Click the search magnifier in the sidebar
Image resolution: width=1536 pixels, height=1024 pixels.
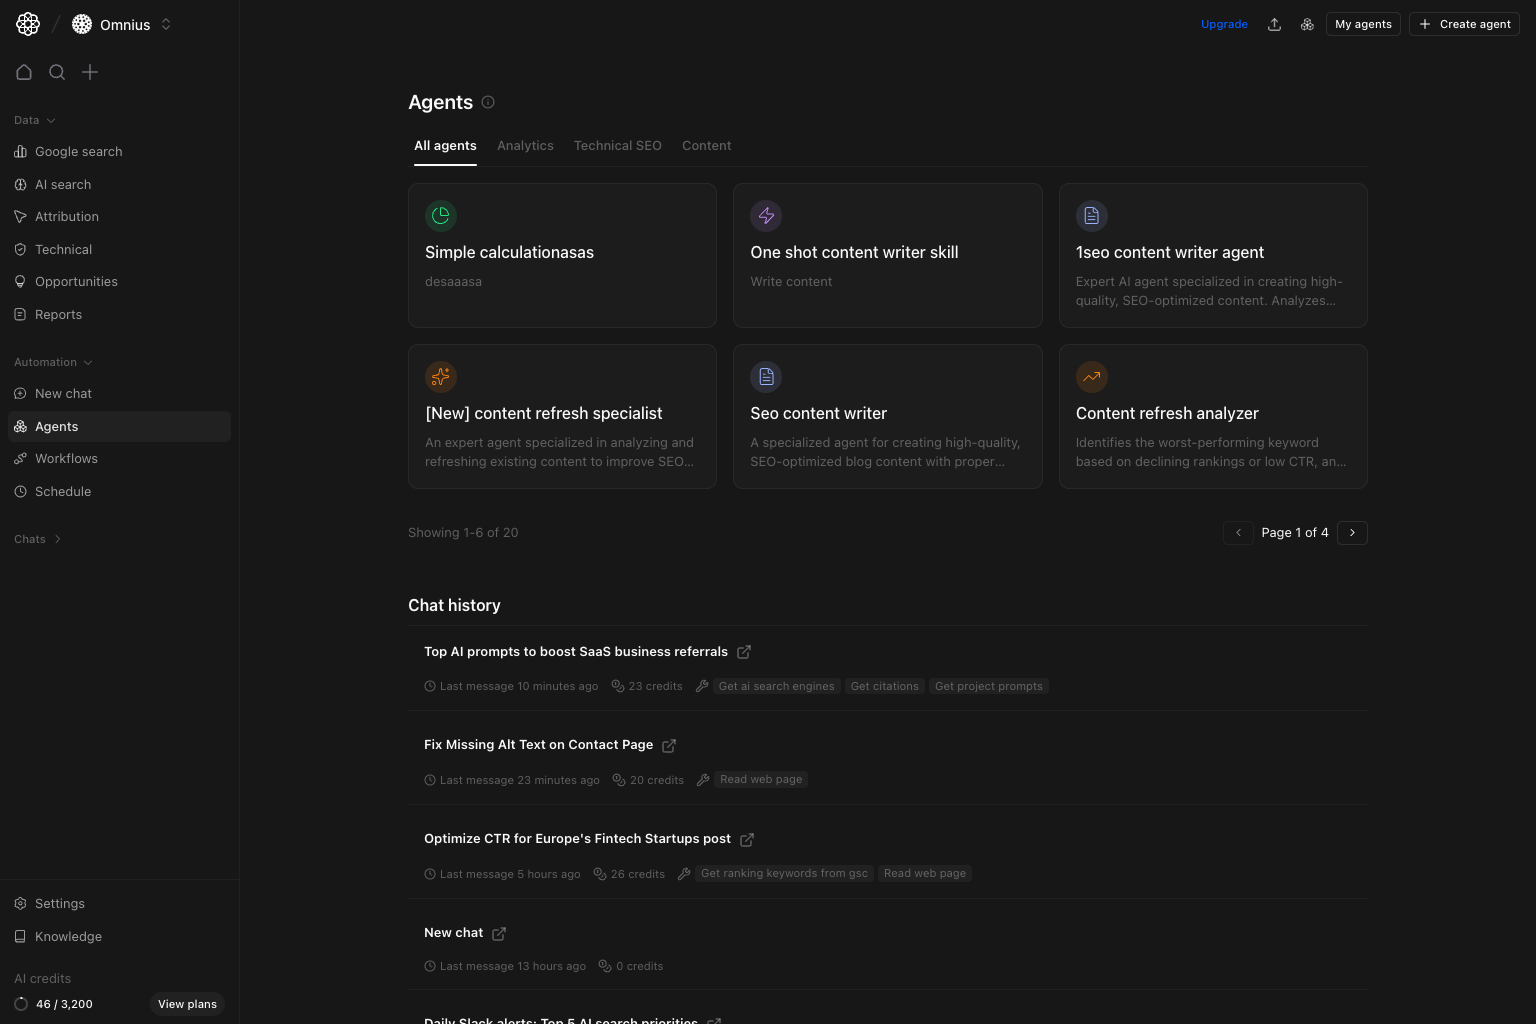(57, 72)
